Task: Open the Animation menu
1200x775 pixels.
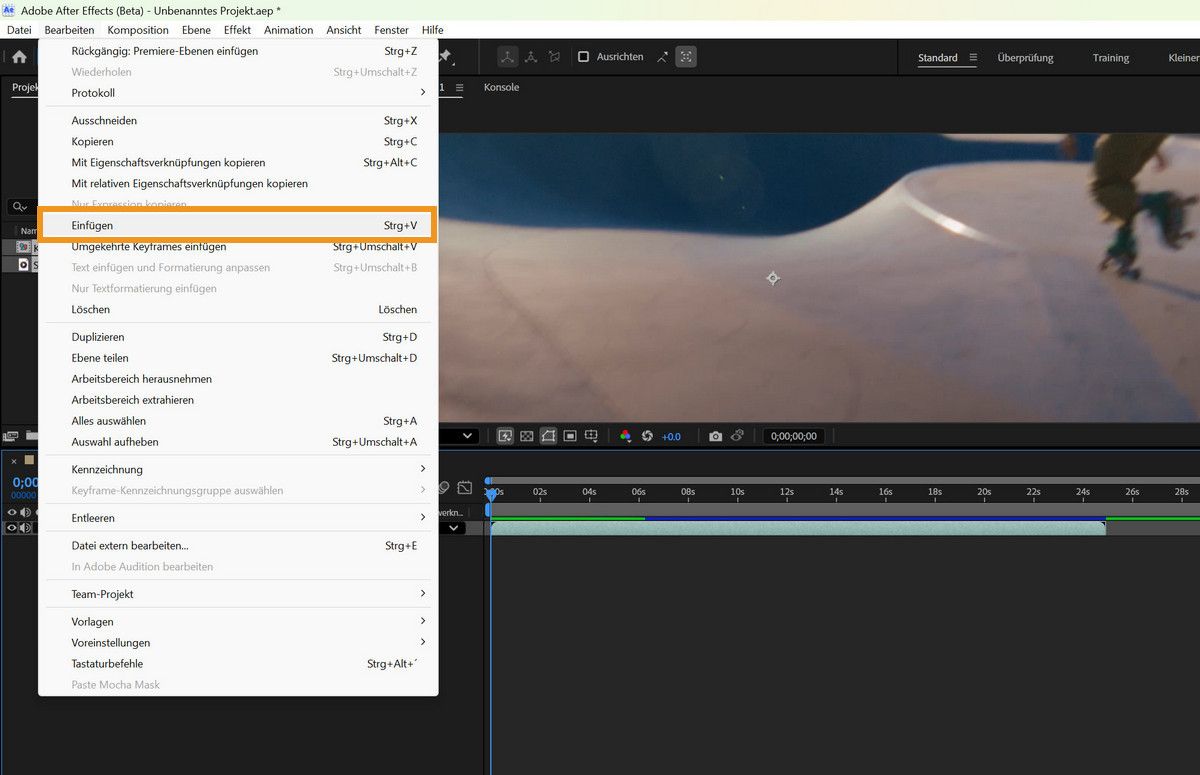Action: pyautogui.click(x=288, y=30)
